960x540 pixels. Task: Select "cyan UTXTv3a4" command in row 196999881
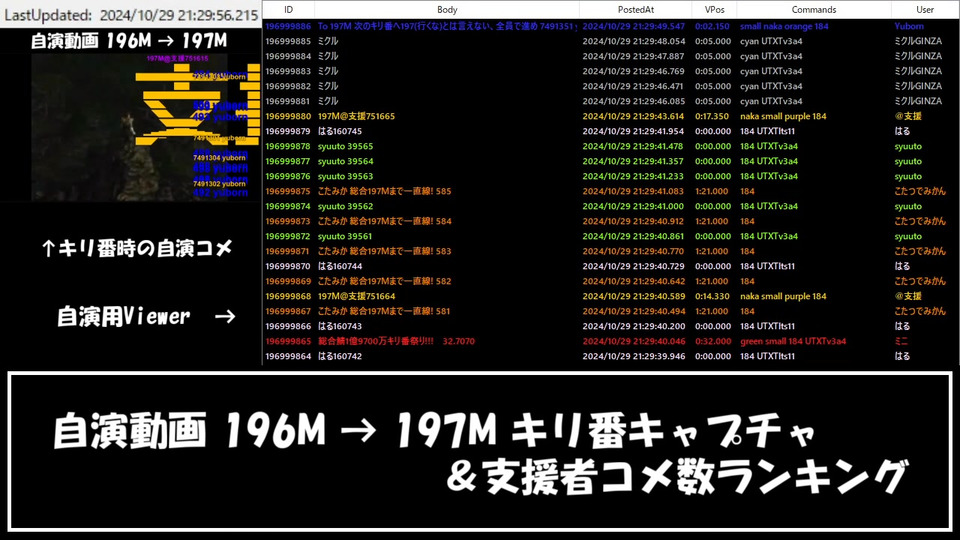click(x=771, y=101)
